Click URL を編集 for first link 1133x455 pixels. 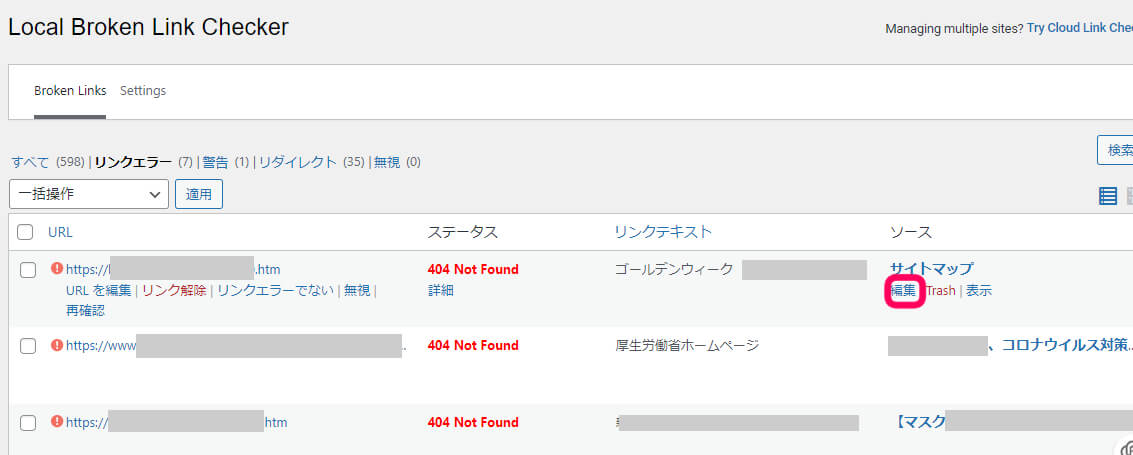point(98,290)
